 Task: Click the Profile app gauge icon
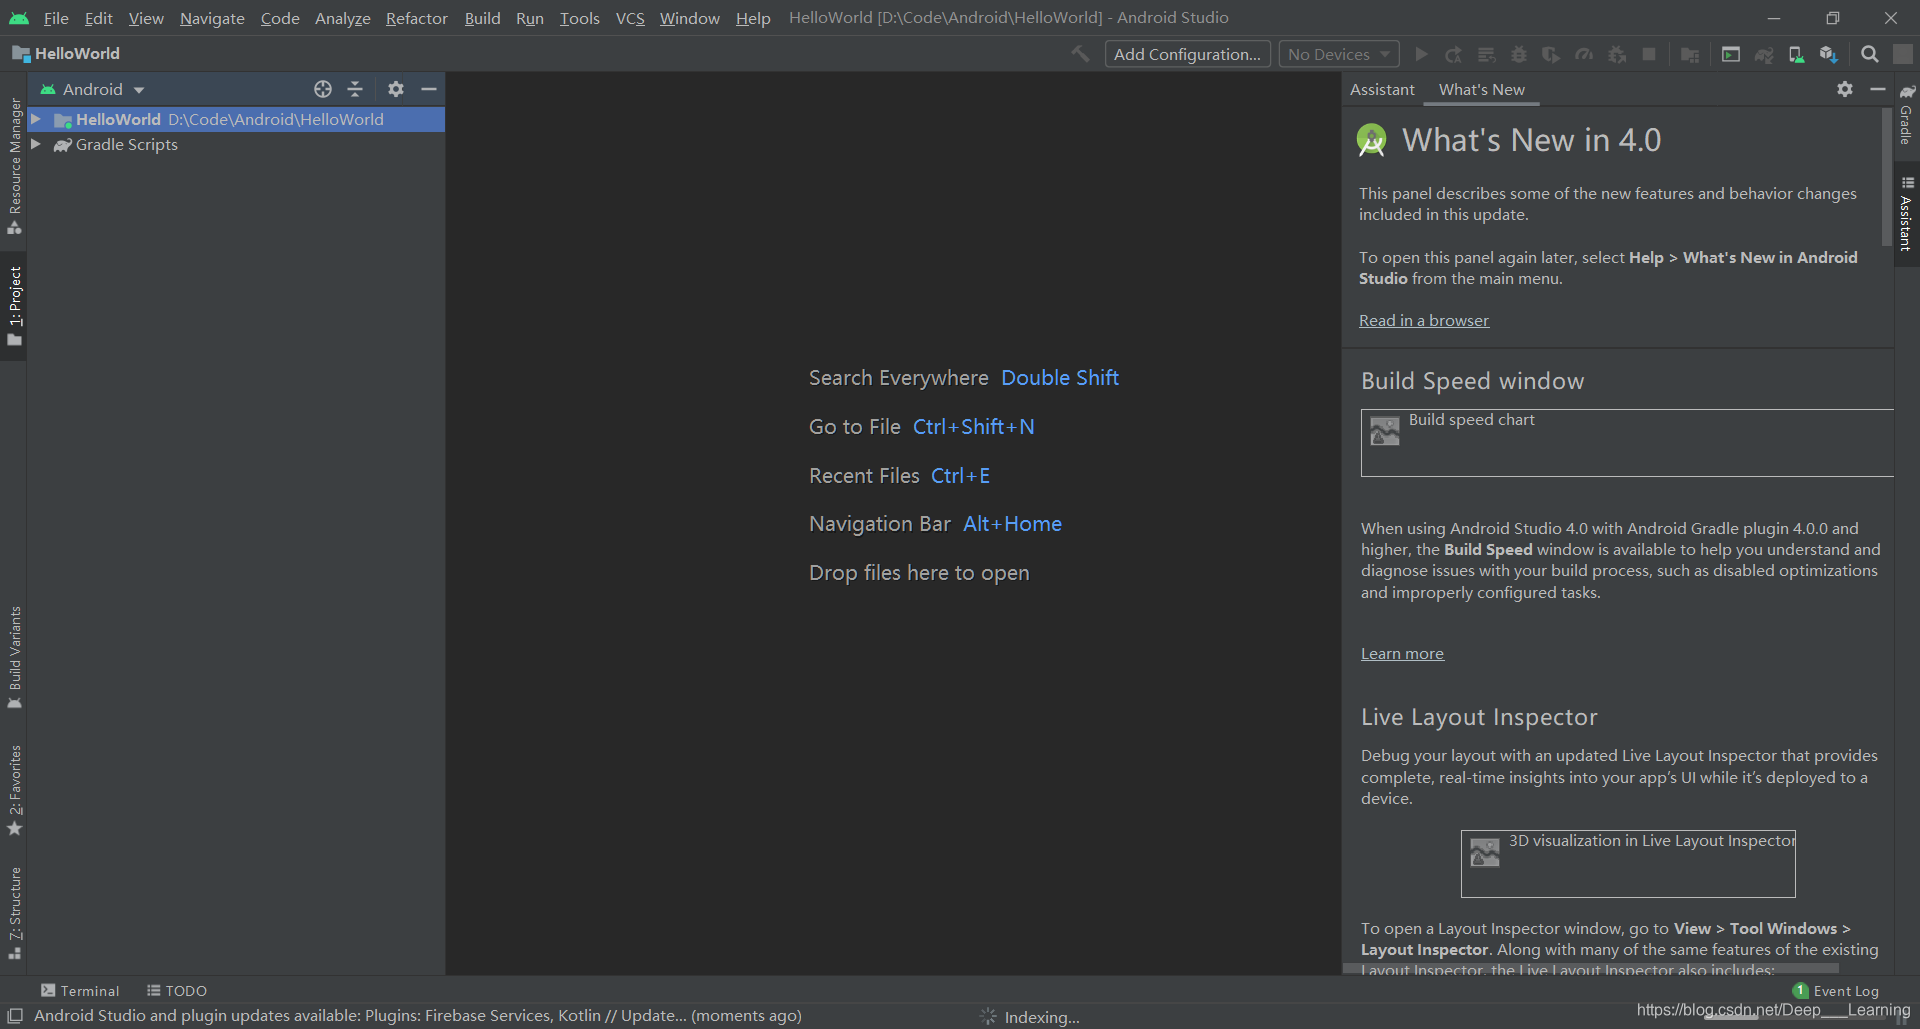[1584, 54]
